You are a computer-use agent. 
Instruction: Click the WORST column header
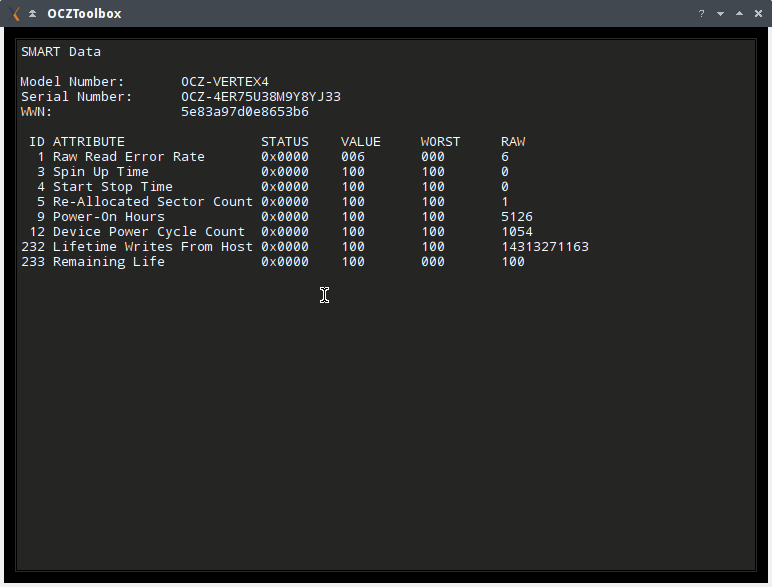440,142
